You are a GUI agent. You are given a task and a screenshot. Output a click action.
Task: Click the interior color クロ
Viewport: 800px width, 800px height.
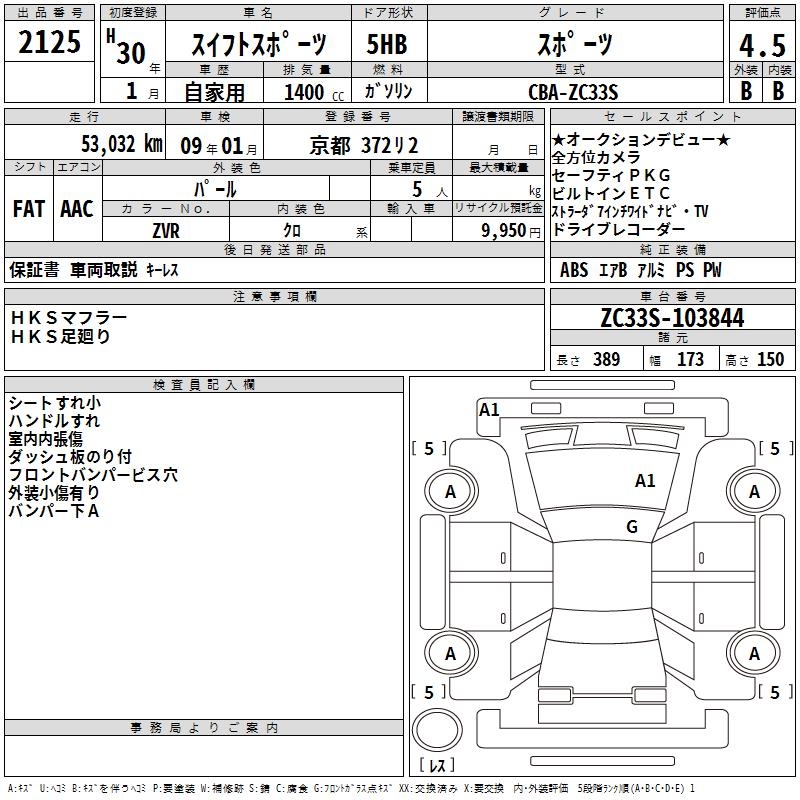(x=292, y=230)
